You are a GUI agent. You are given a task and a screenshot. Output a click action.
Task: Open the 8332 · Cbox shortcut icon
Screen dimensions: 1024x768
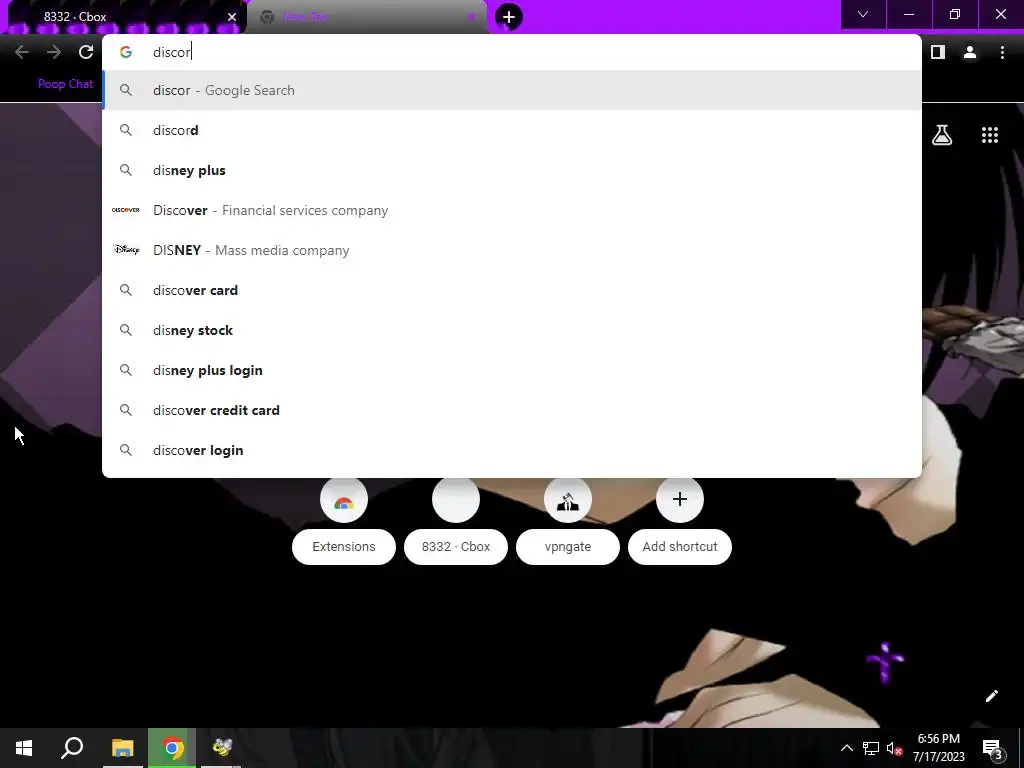click(x=456, y=500)
